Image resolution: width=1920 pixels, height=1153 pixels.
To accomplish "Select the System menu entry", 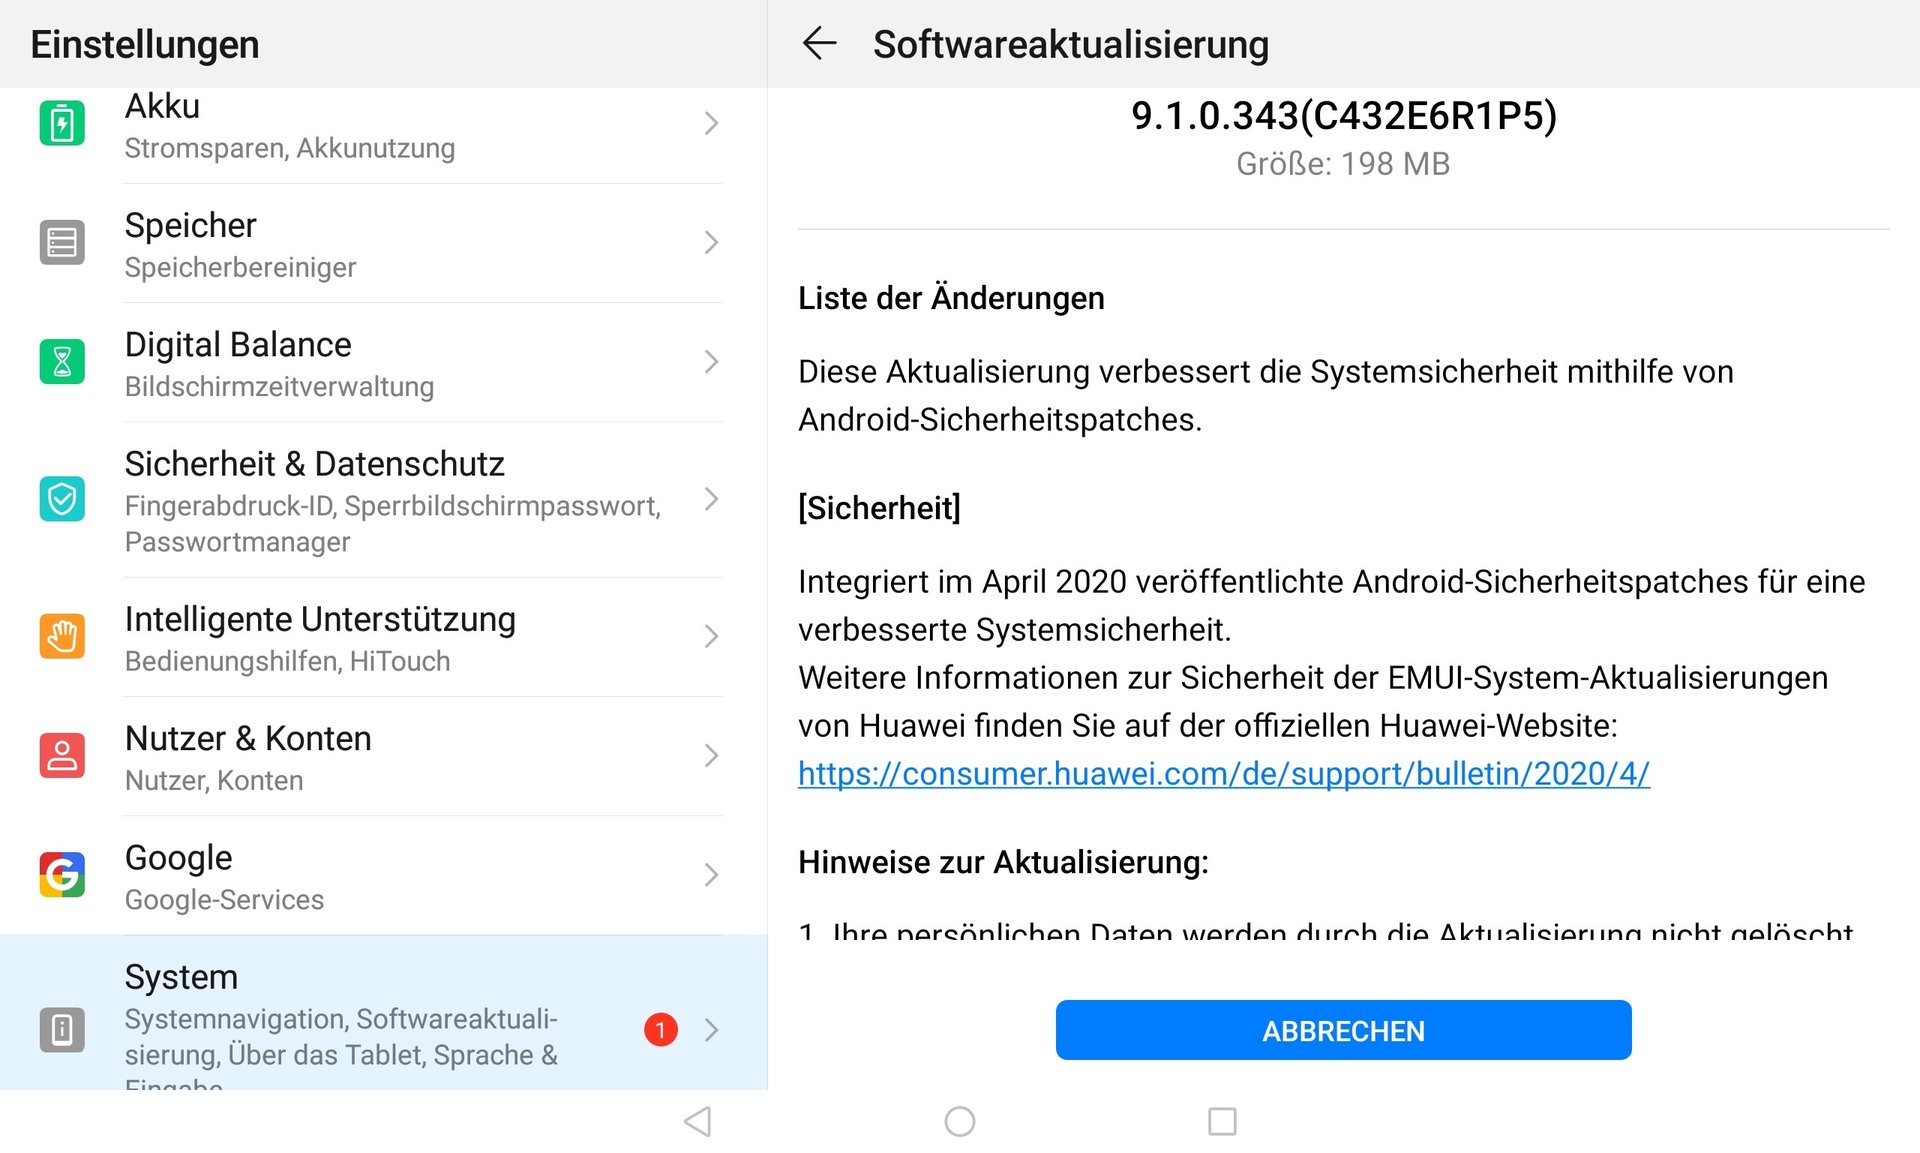I will [384, 1013].
